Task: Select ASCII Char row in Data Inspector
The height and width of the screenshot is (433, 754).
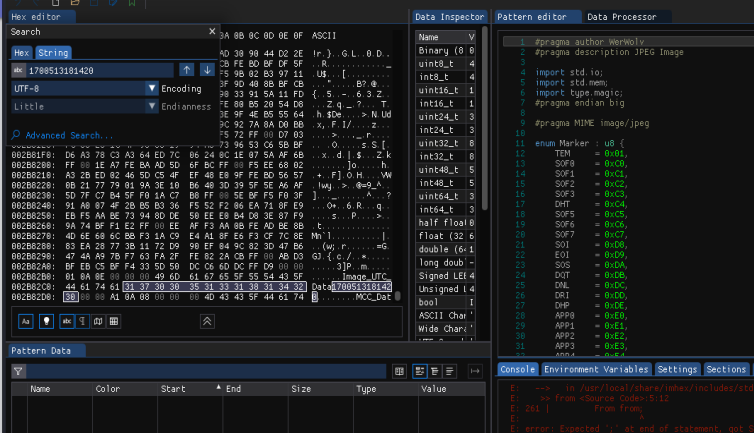Action: pyautogui.click(x=445, y=315)
